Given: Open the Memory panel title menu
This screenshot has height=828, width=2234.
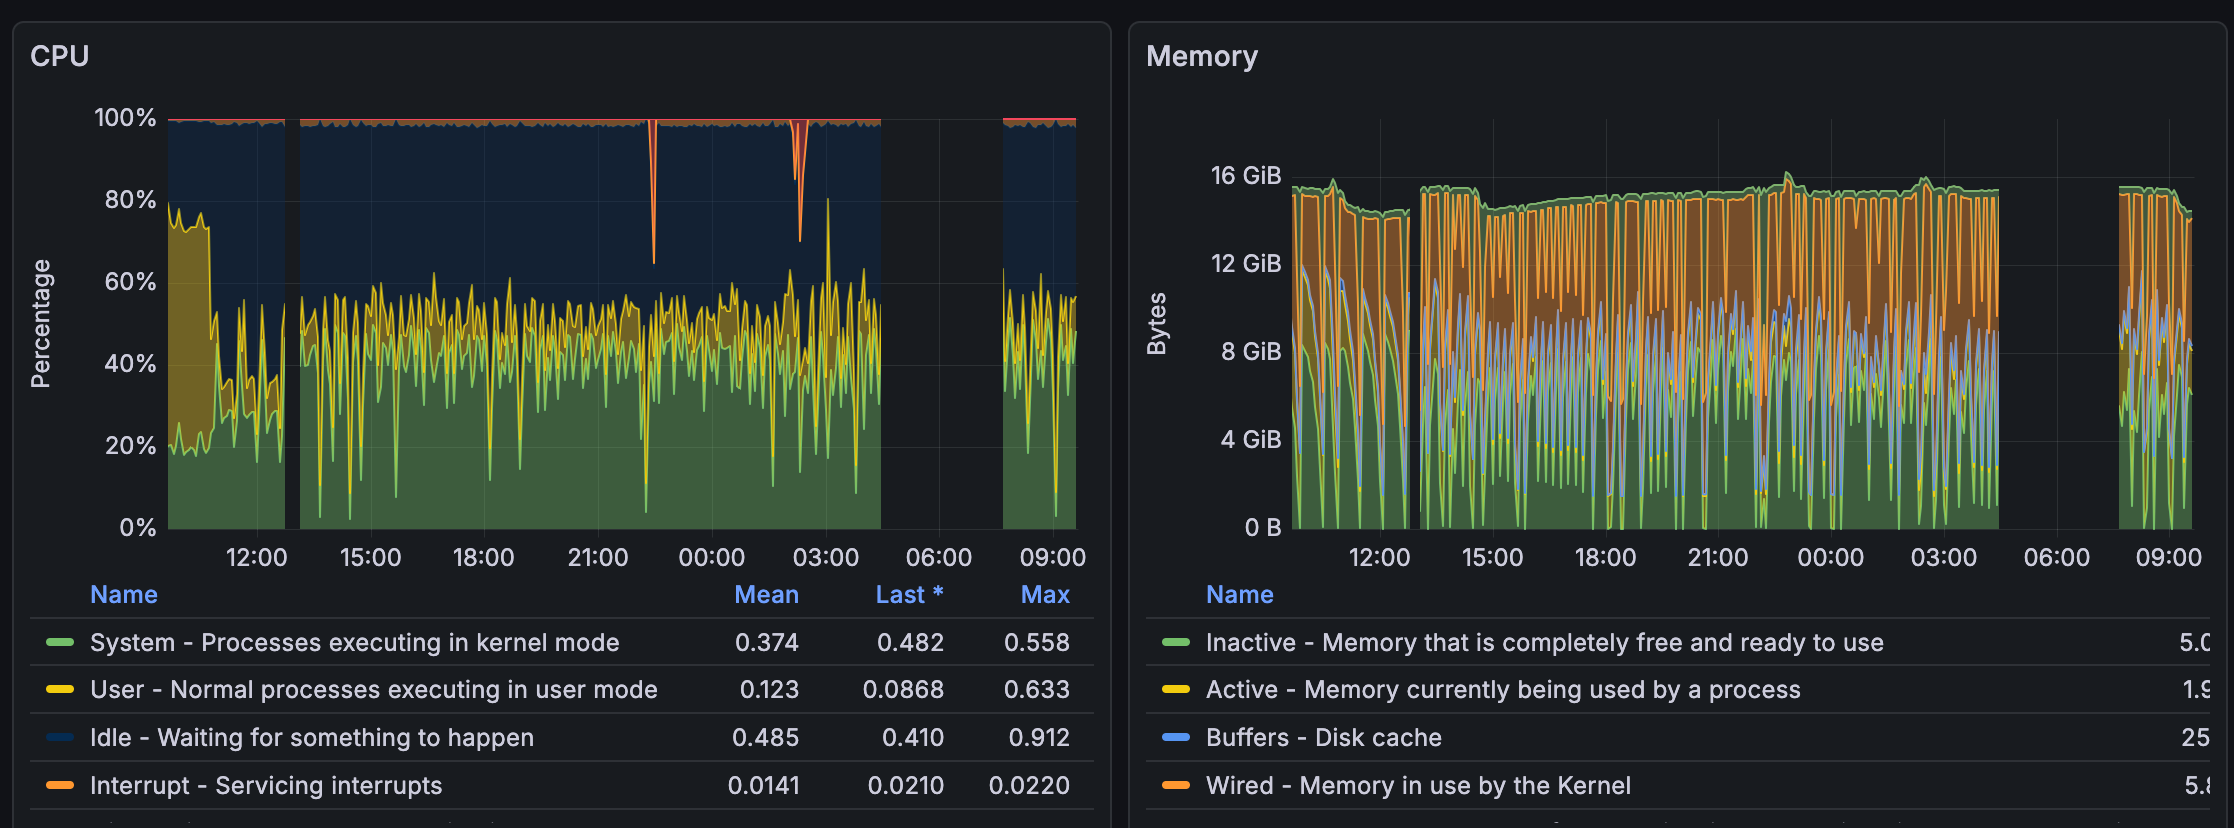Looking at the screenshot, I should pos(1201,56).
